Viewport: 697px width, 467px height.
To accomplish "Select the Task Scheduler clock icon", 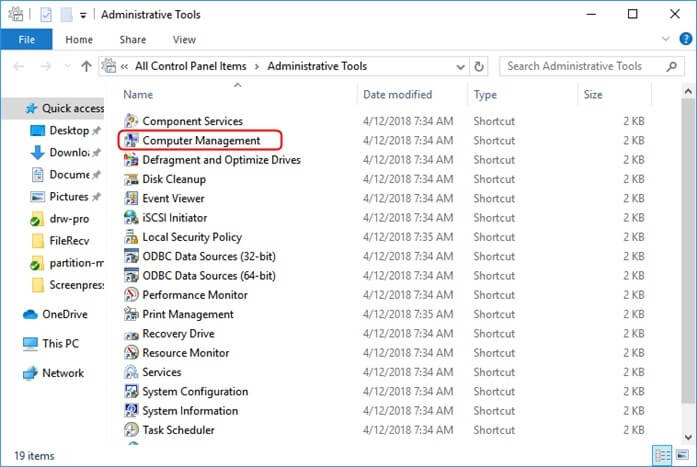I will 131,430.
